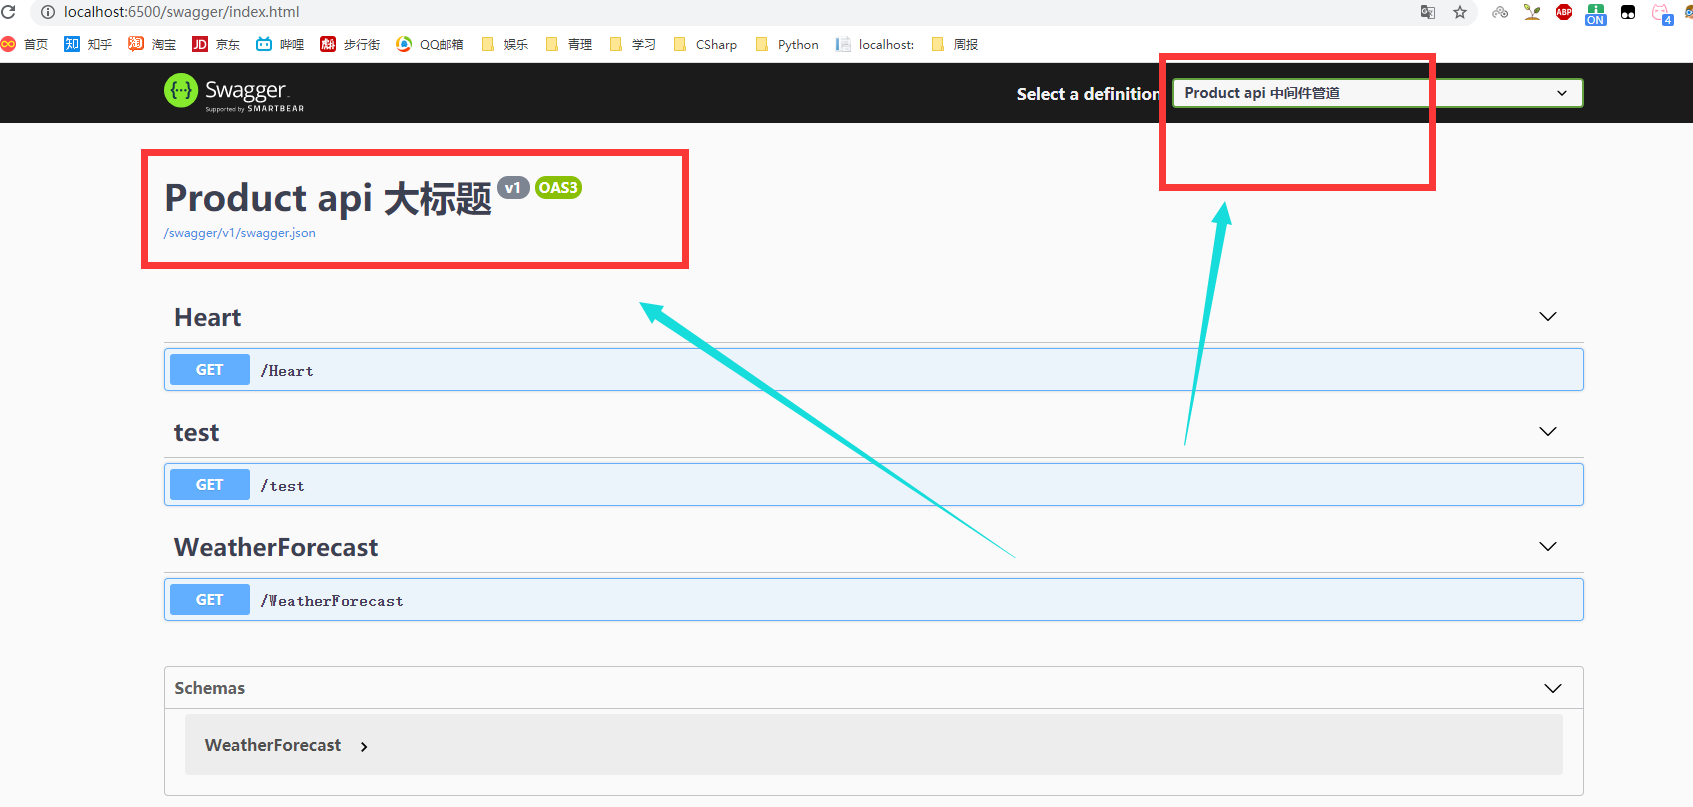
Task: Open the green sprout extension icon
Action: (x=1532, y=12)
